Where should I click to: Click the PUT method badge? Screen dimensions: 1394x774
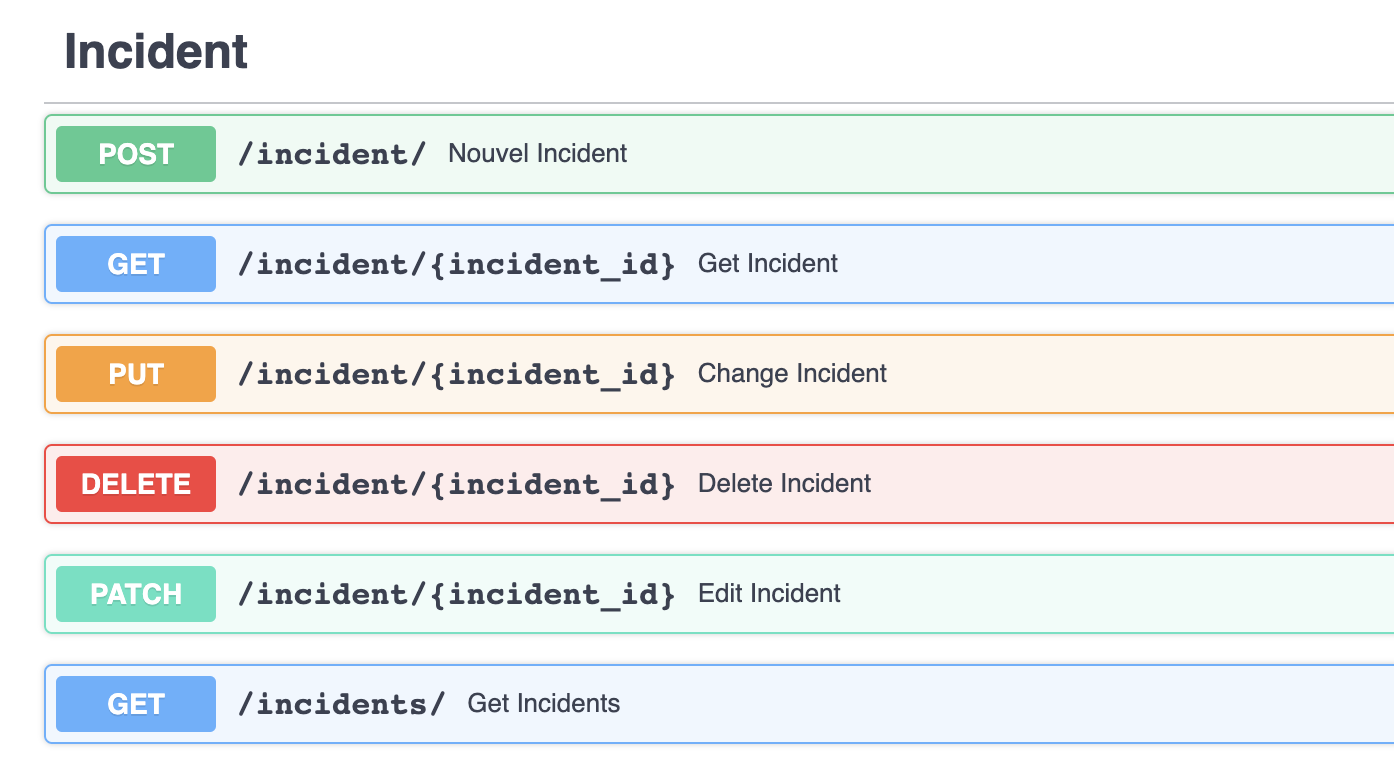pos(135,373)
